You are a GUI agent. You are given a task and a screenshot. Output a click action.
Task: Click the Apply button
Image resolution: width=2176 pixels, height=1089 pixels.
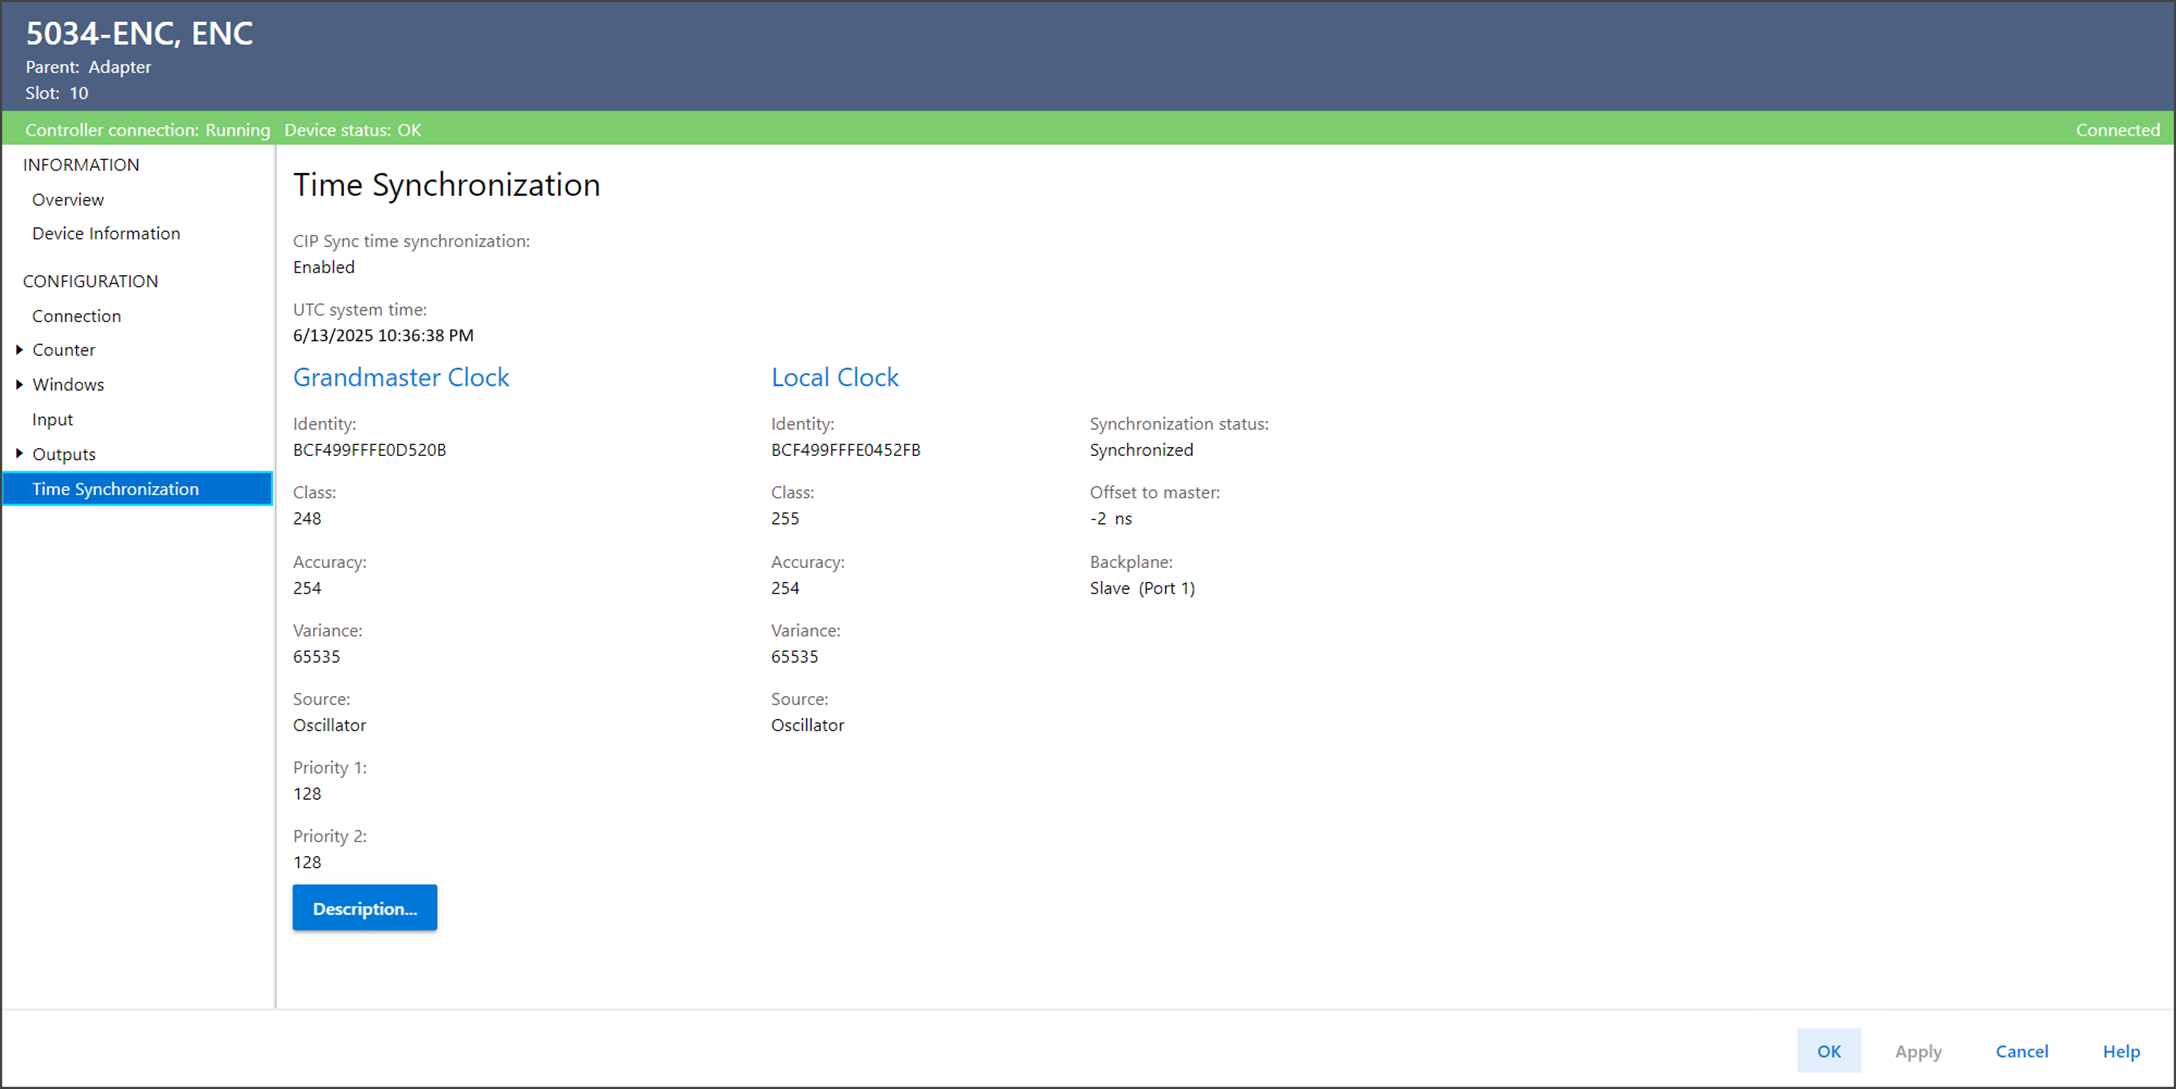pyautogui.click(x=1917, y=1051)
